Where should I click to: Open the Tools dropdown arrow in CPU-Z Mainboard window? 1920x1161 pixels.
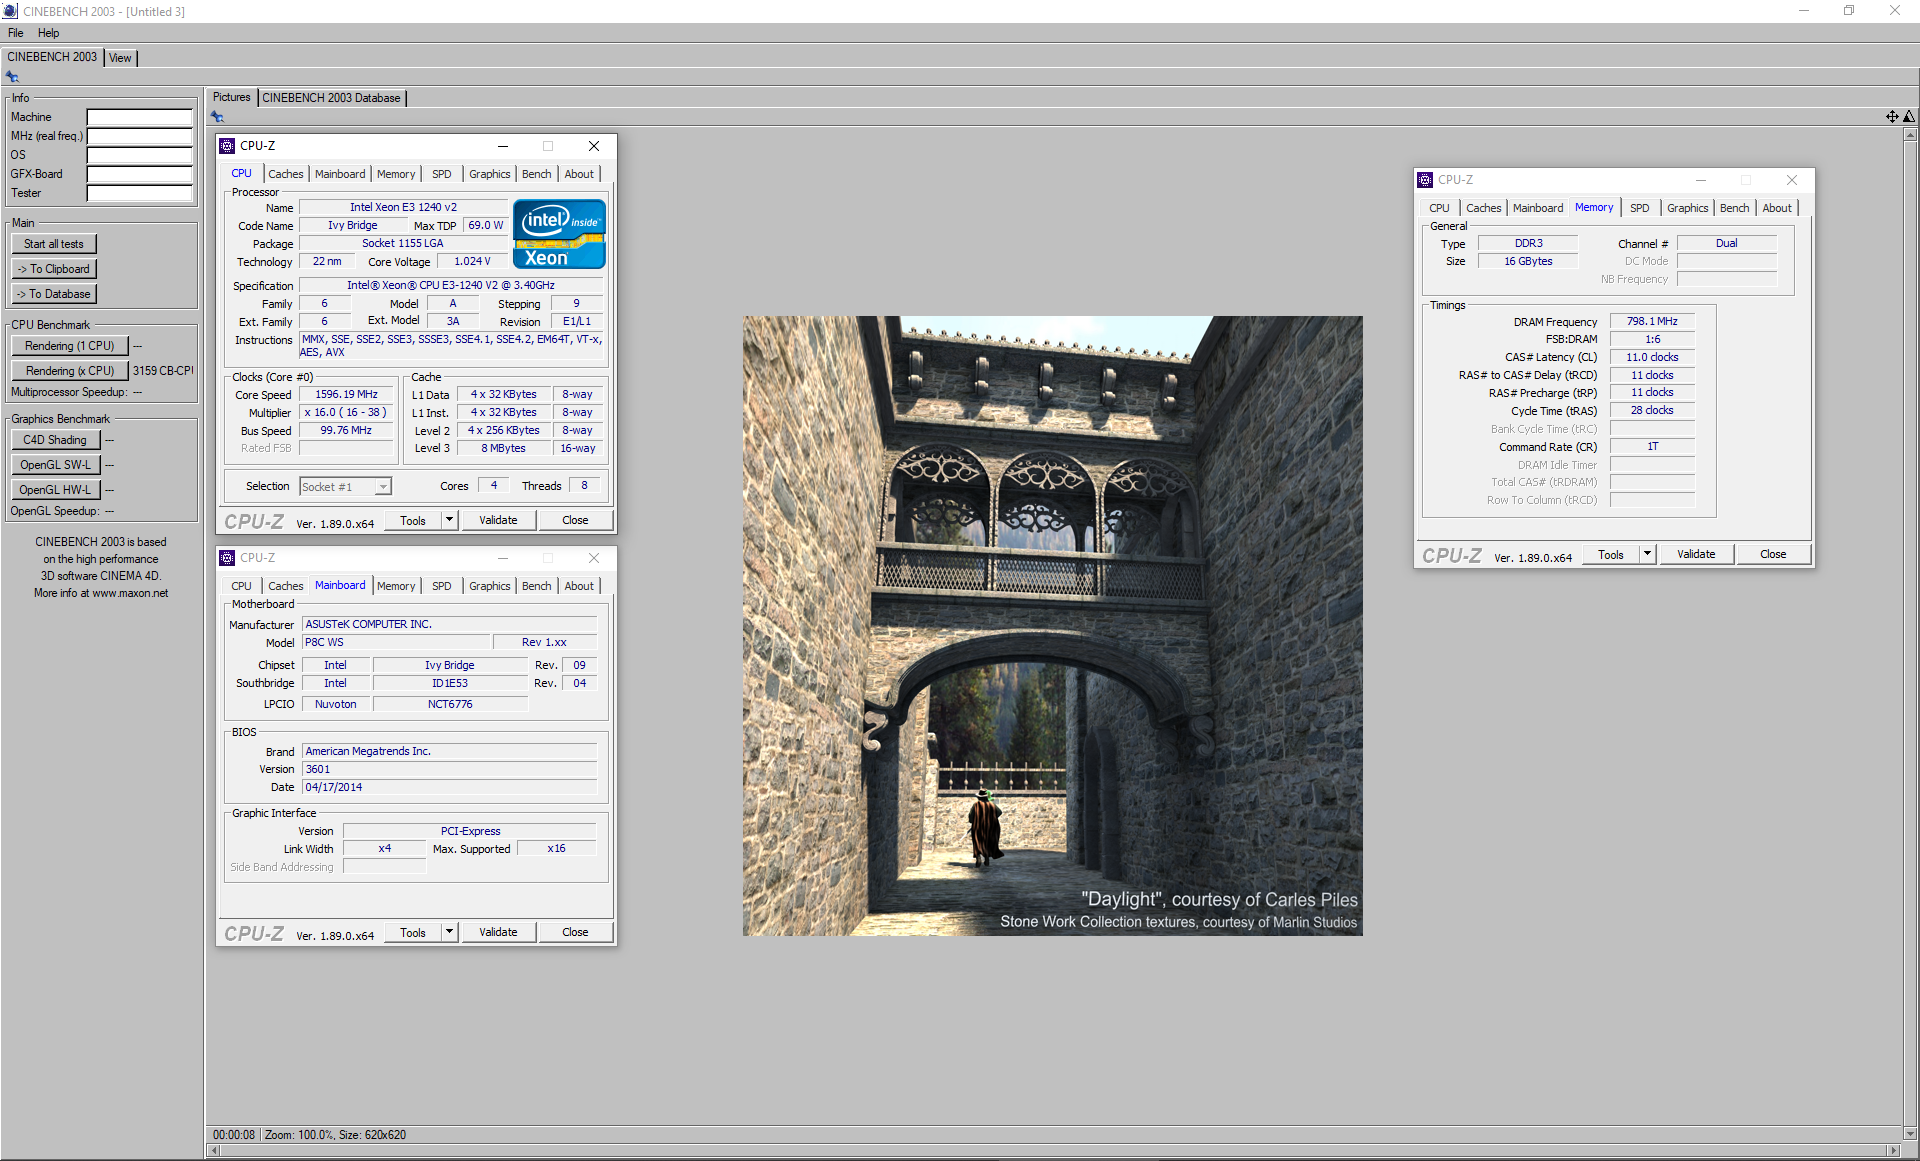click(x=449, y=932)
